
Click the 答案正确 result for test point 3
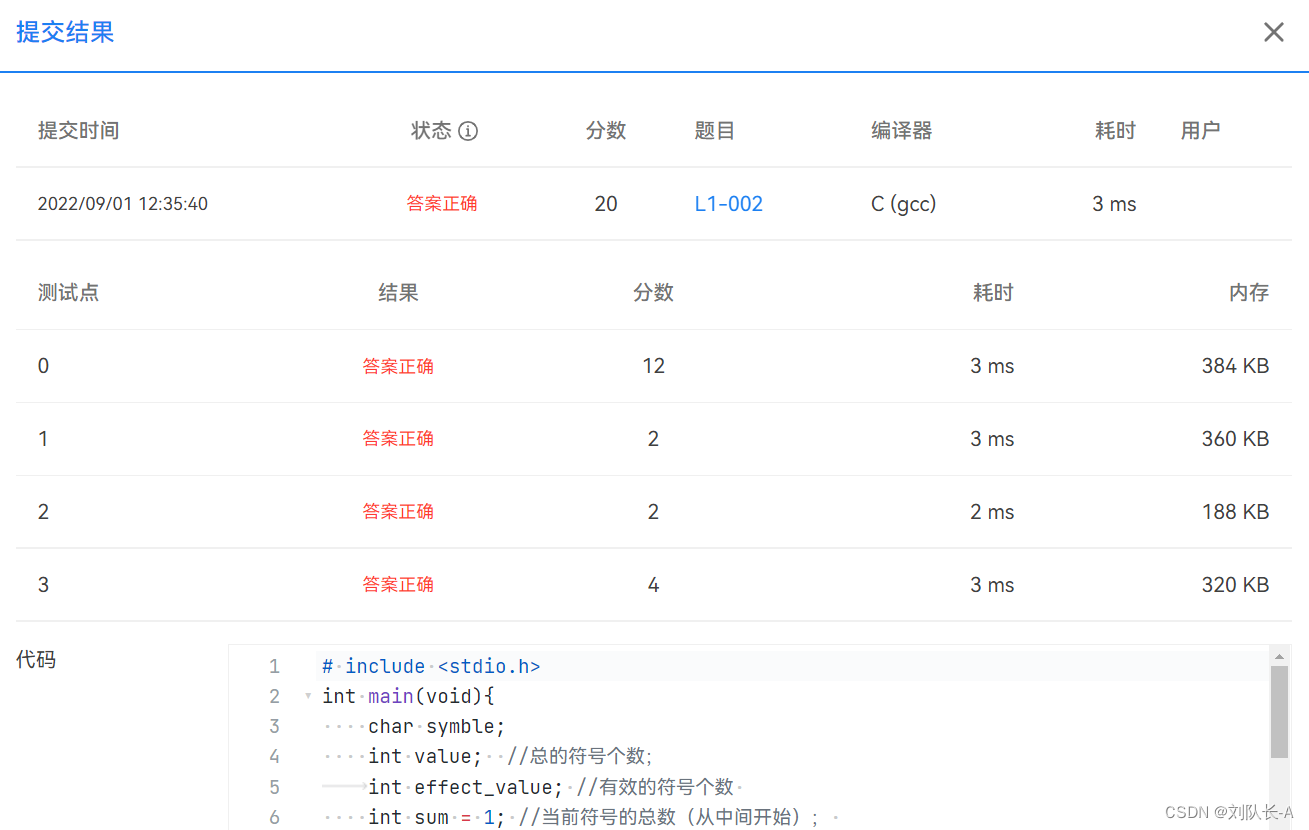pyautogui.click(x=398, y=584)
